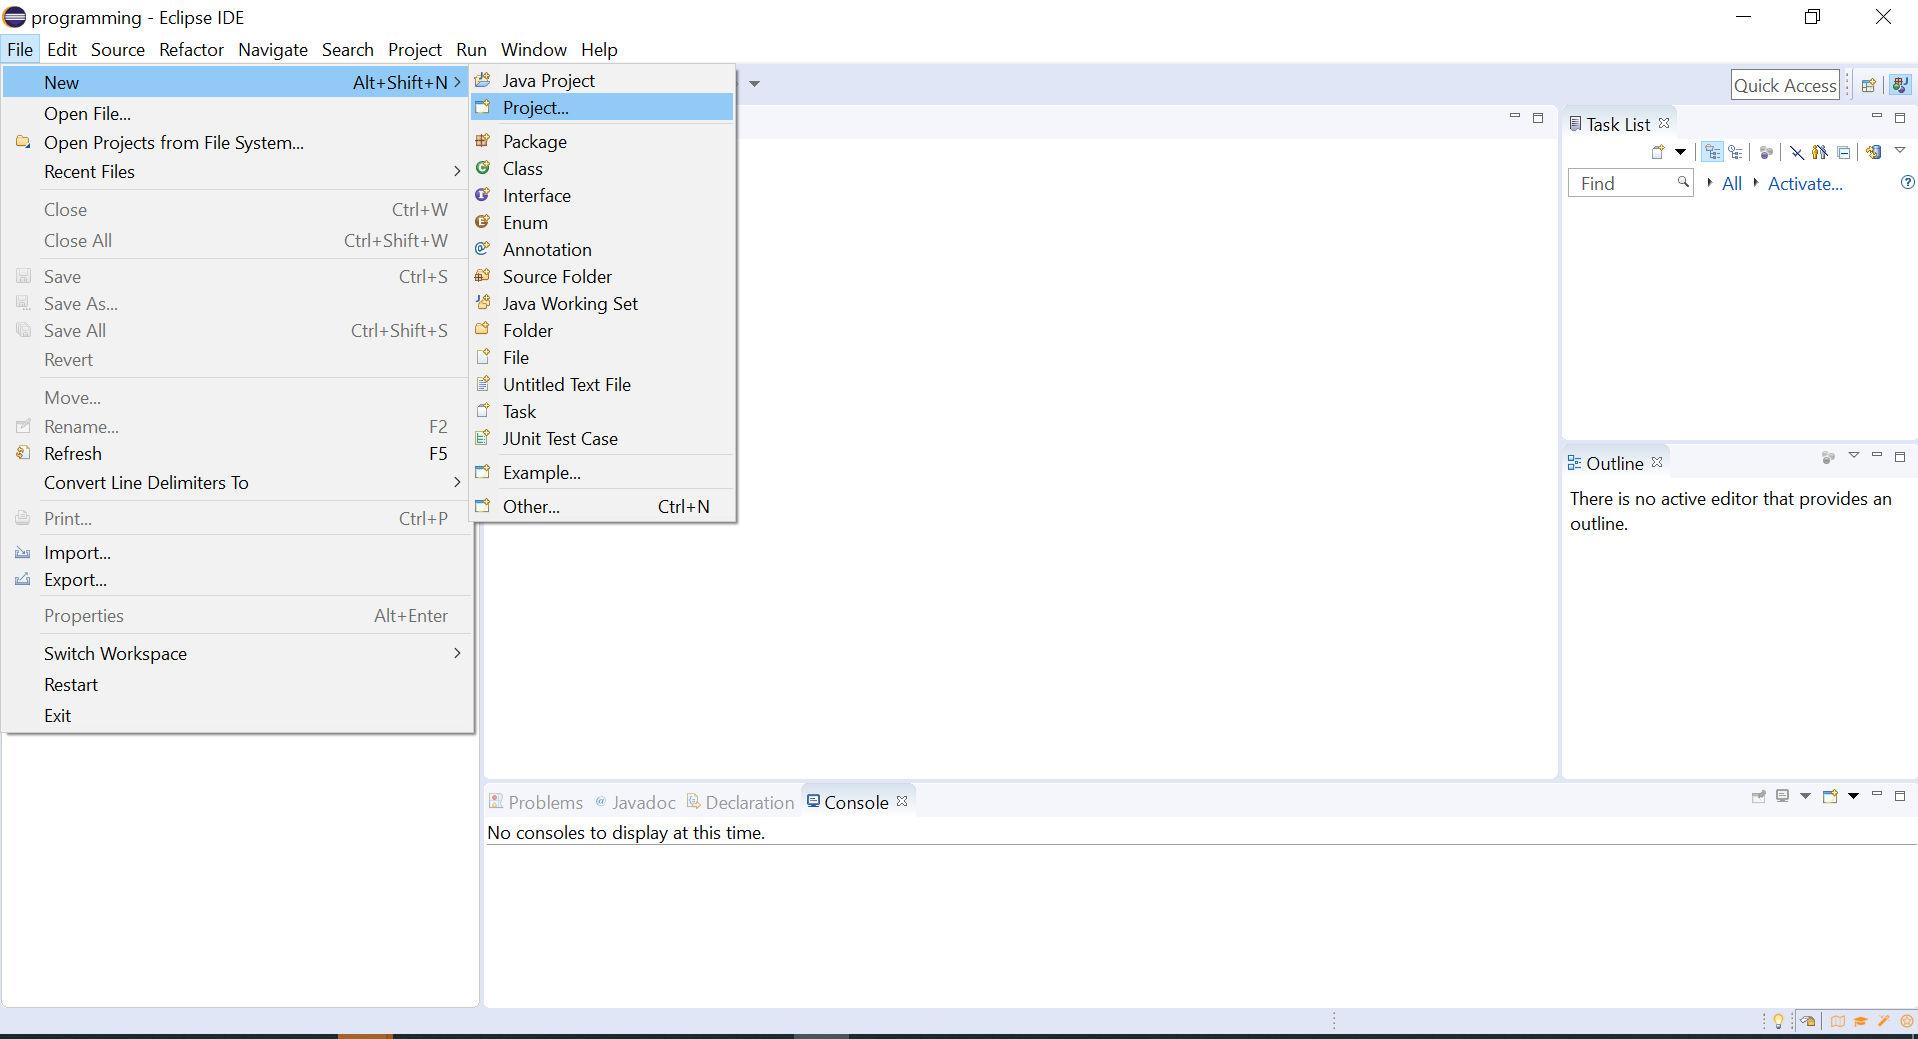The image size is (1918, 1039).
Task: Open Outline view menu triangle
Action: coord(1853,456)
